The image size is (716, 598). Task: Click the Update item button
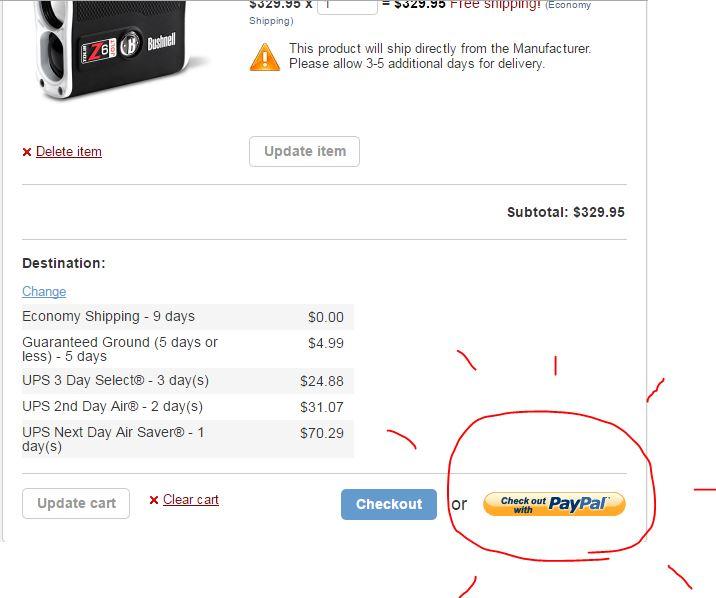[x=305, y=152]
